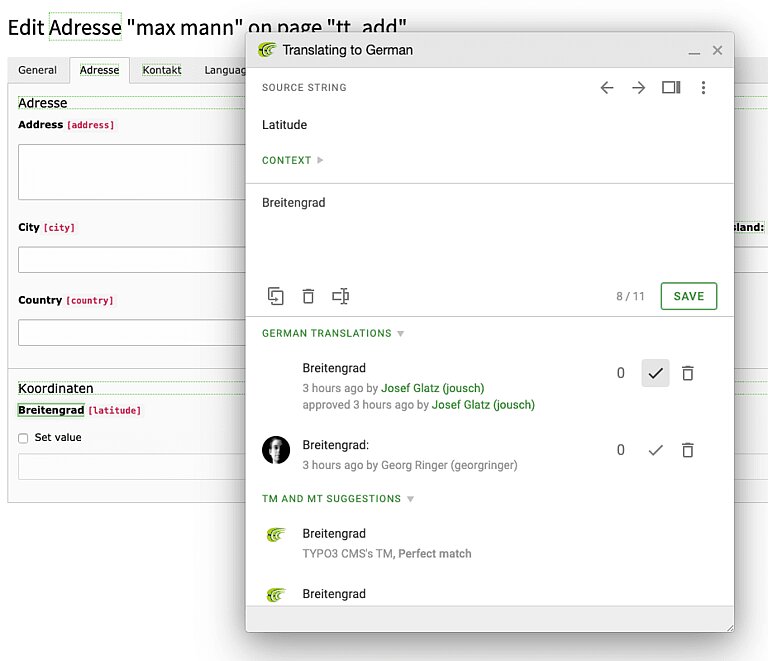Screen dimensions: 768x661
Task: Clear translation with trash icon in editor
Action: tap(308, 296)
